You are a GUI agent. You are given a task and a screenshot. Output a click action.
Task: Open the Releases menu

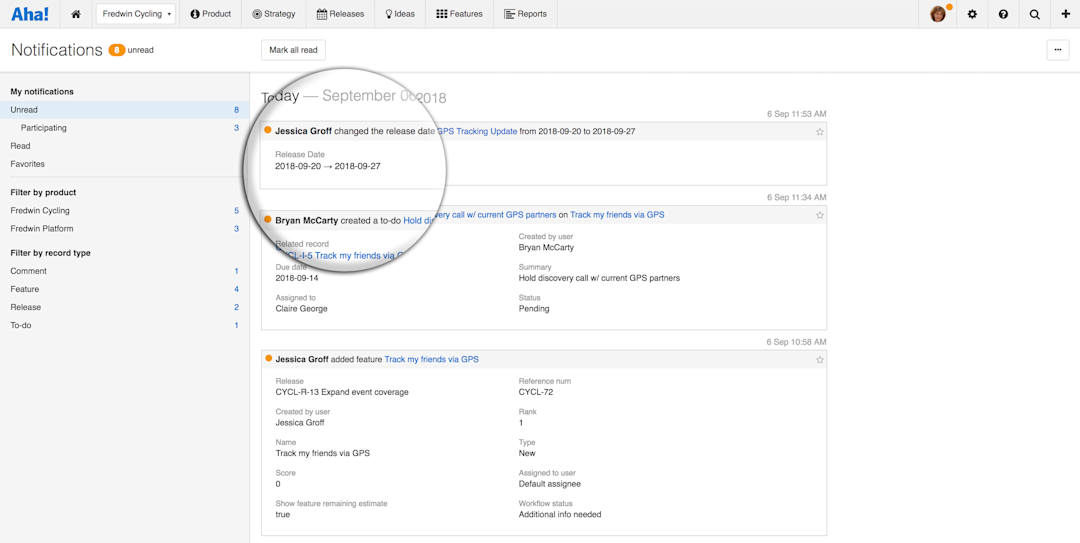[340, 14]
